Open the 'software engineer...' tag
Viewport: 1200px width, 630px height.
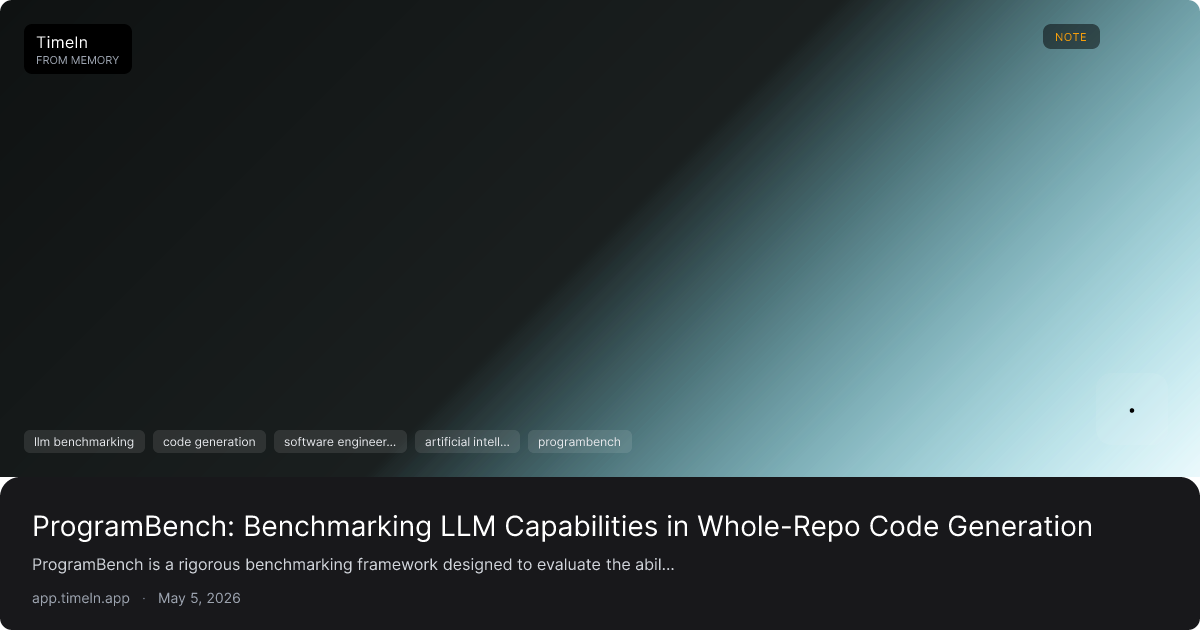coord(340,442)
